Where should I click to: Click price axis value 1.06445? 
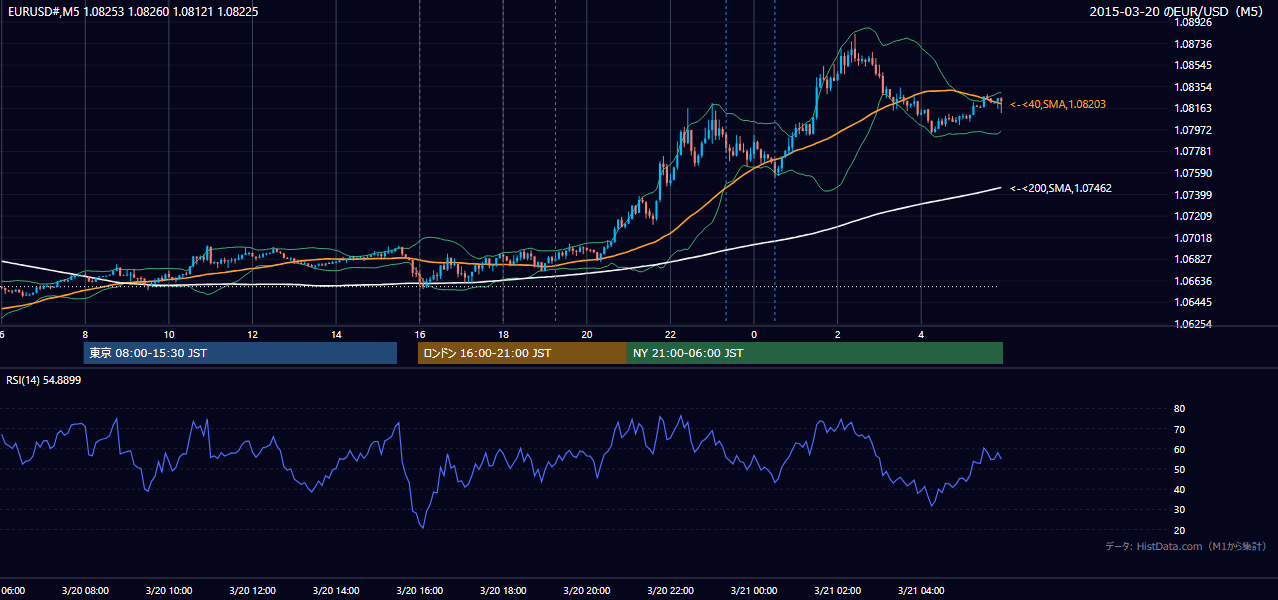coord(1192,302)
